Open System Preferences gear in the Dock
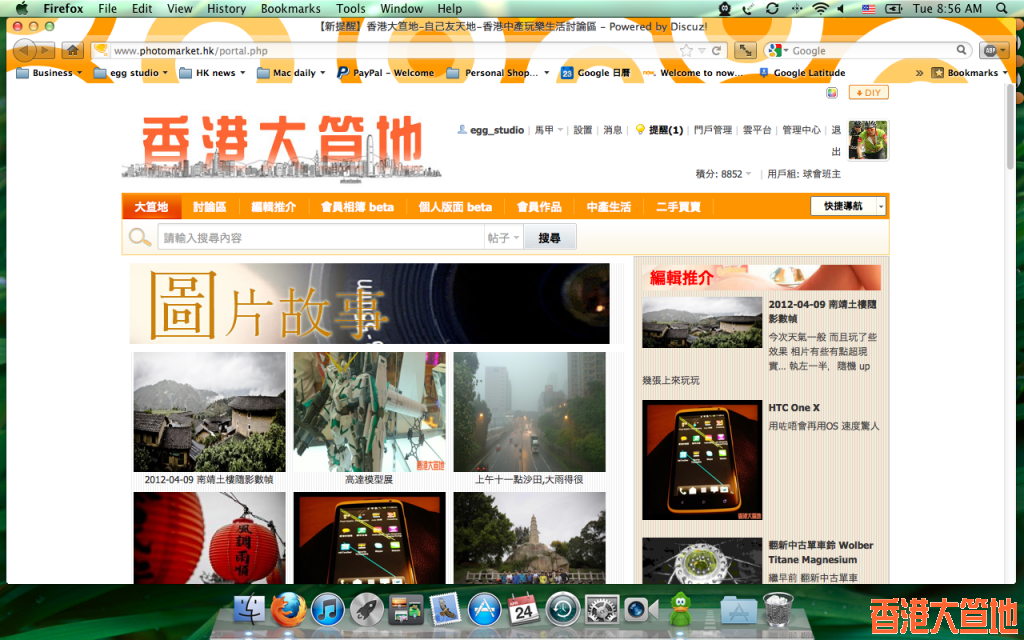Screen dimensions: 1024x640 tap(602, 610)
